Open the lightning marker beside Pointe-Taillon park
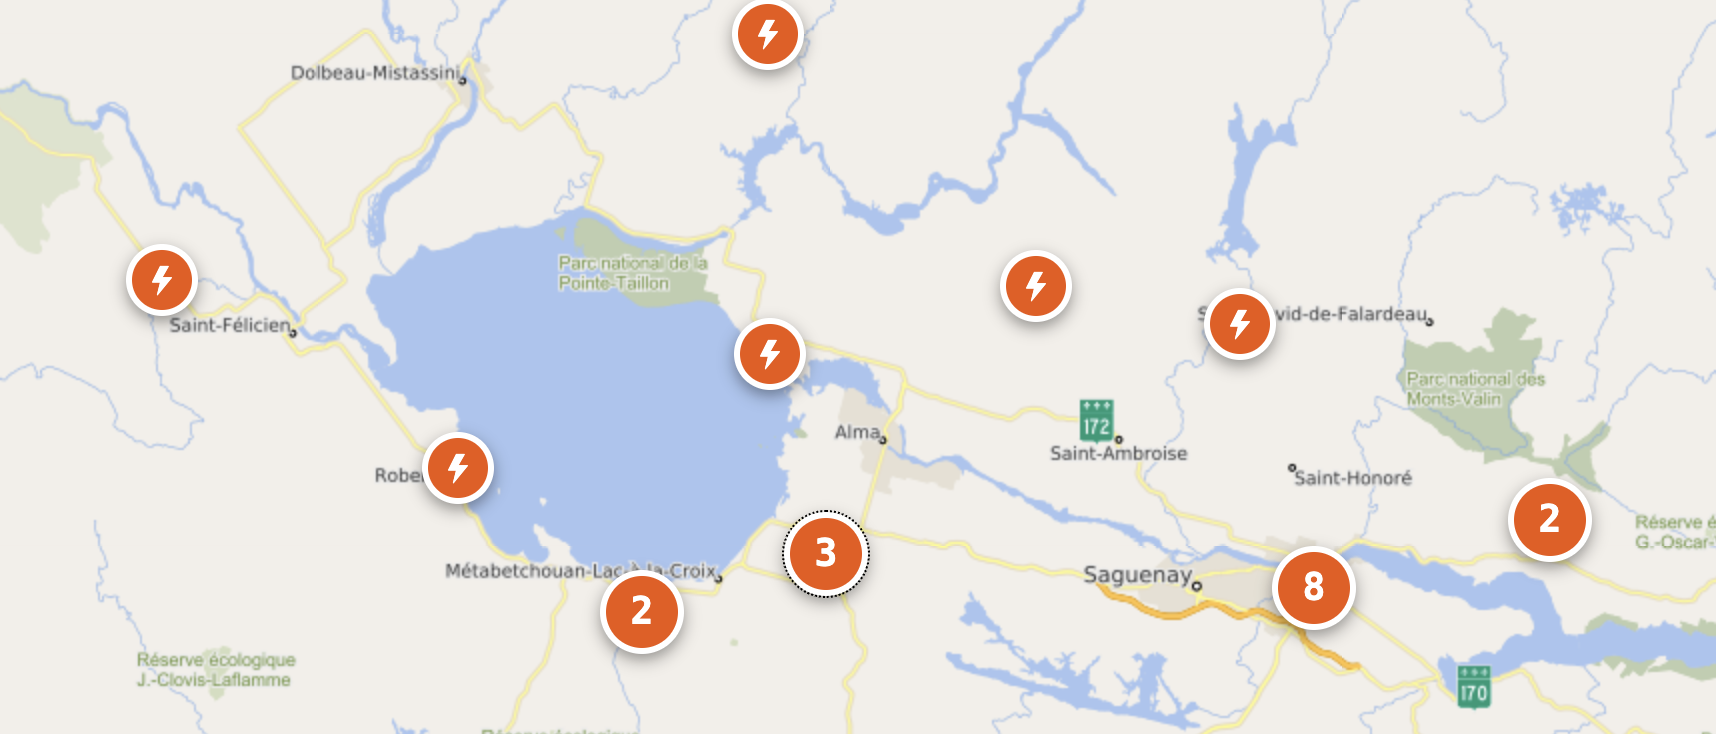 769,354
